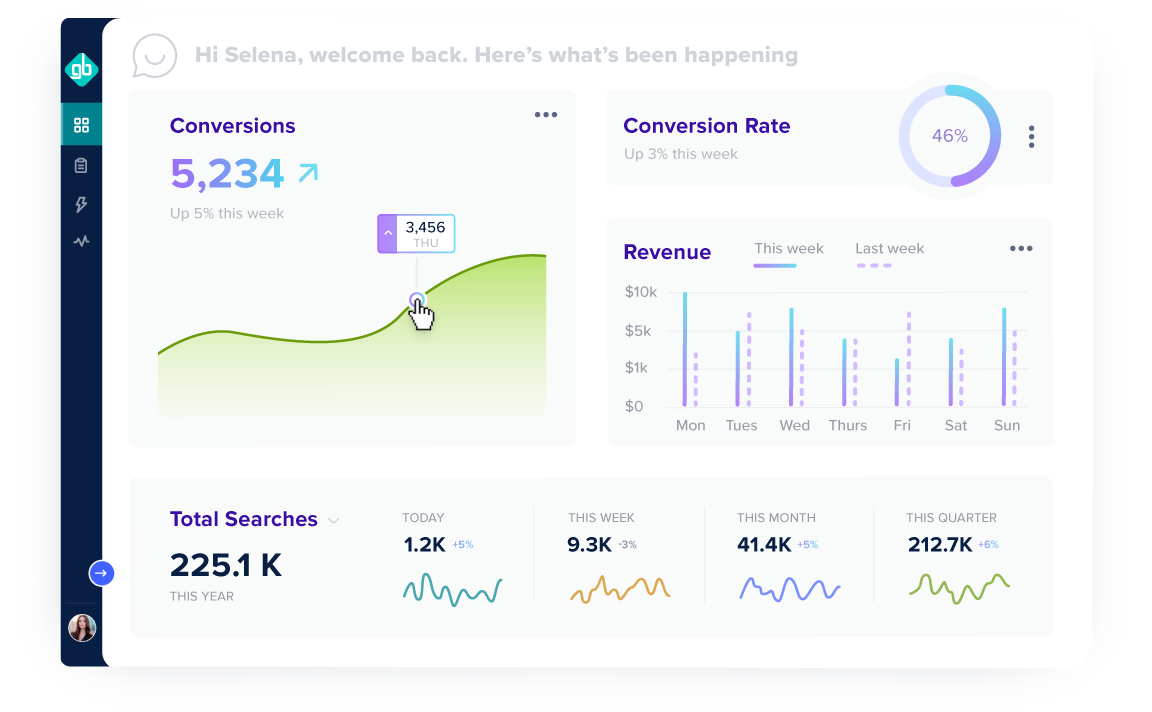Click the conversions upward trend arrow
Image resolution: width=1152 pixels, height=712 pixels.
pyautogui.click(x=308, y=173)
